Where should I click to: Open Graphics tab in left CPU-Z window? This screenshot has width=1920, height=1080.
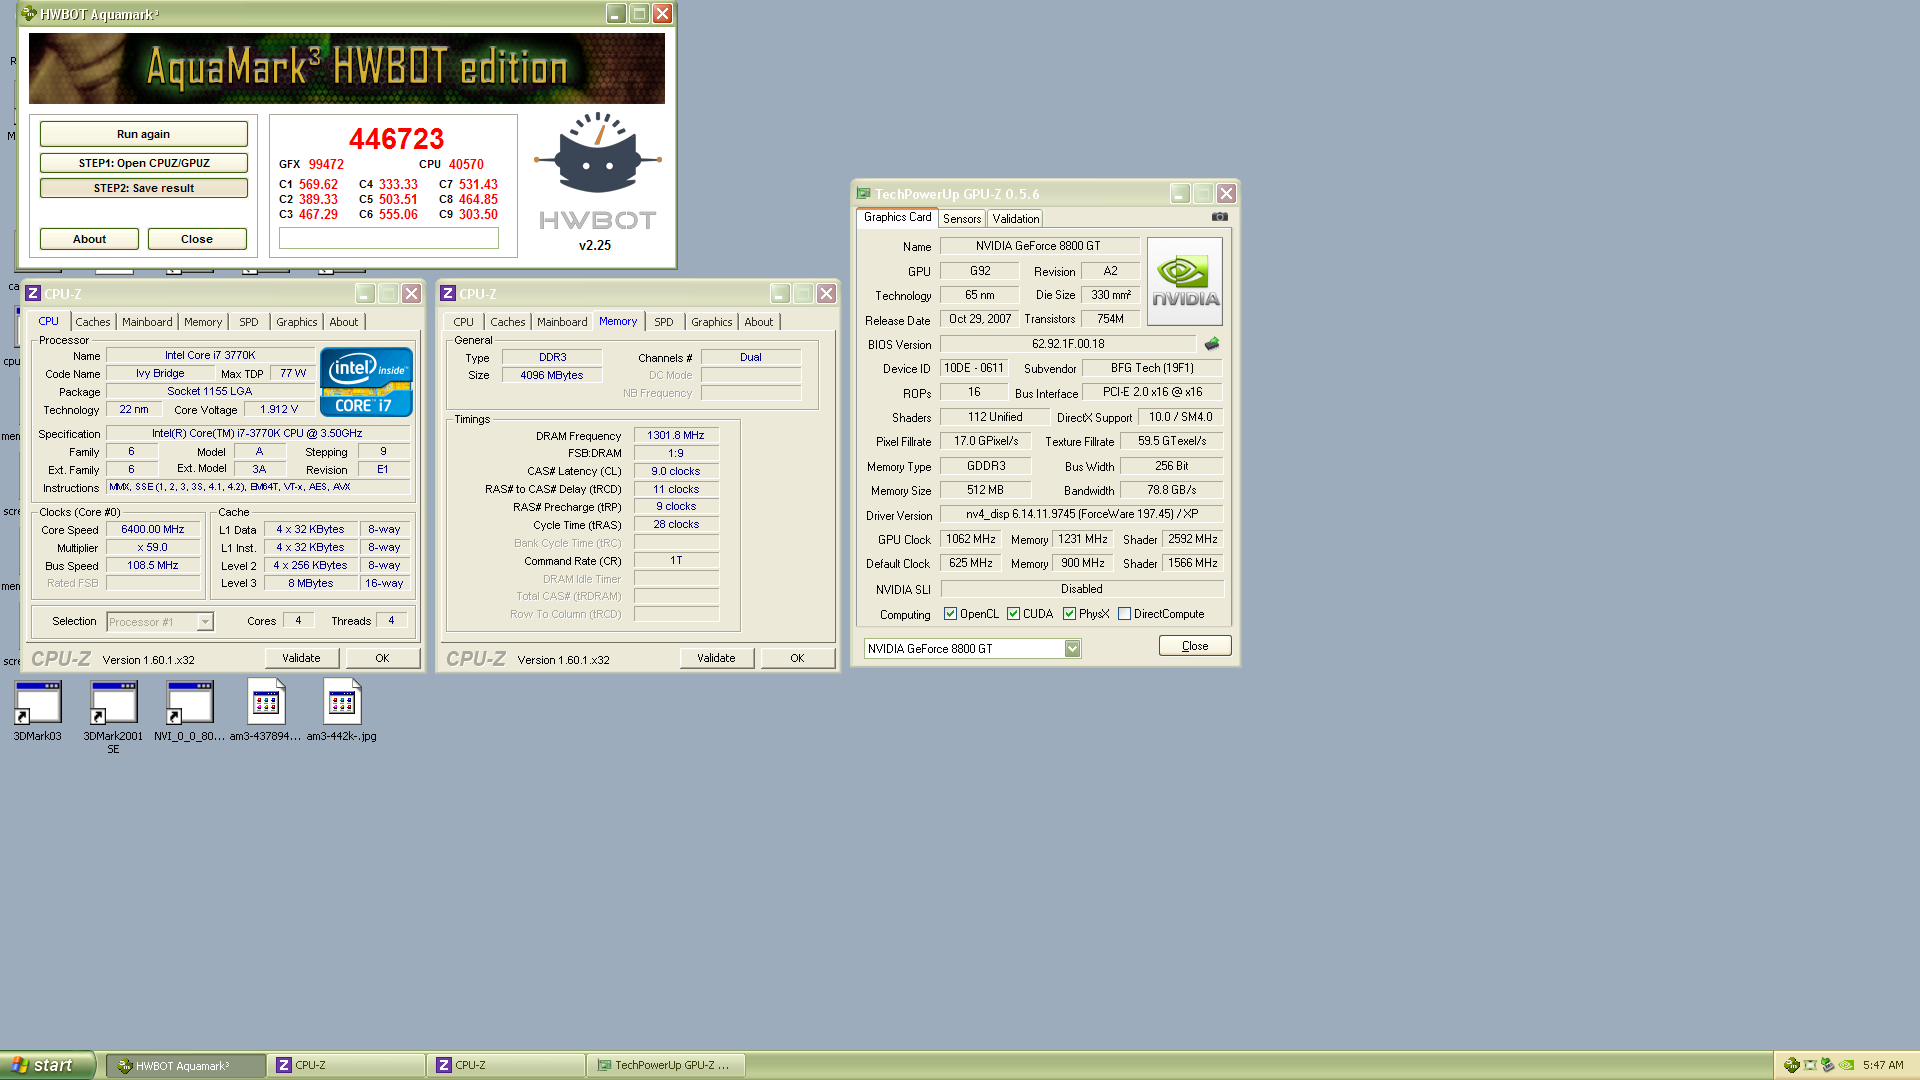[x=297, y=322]
